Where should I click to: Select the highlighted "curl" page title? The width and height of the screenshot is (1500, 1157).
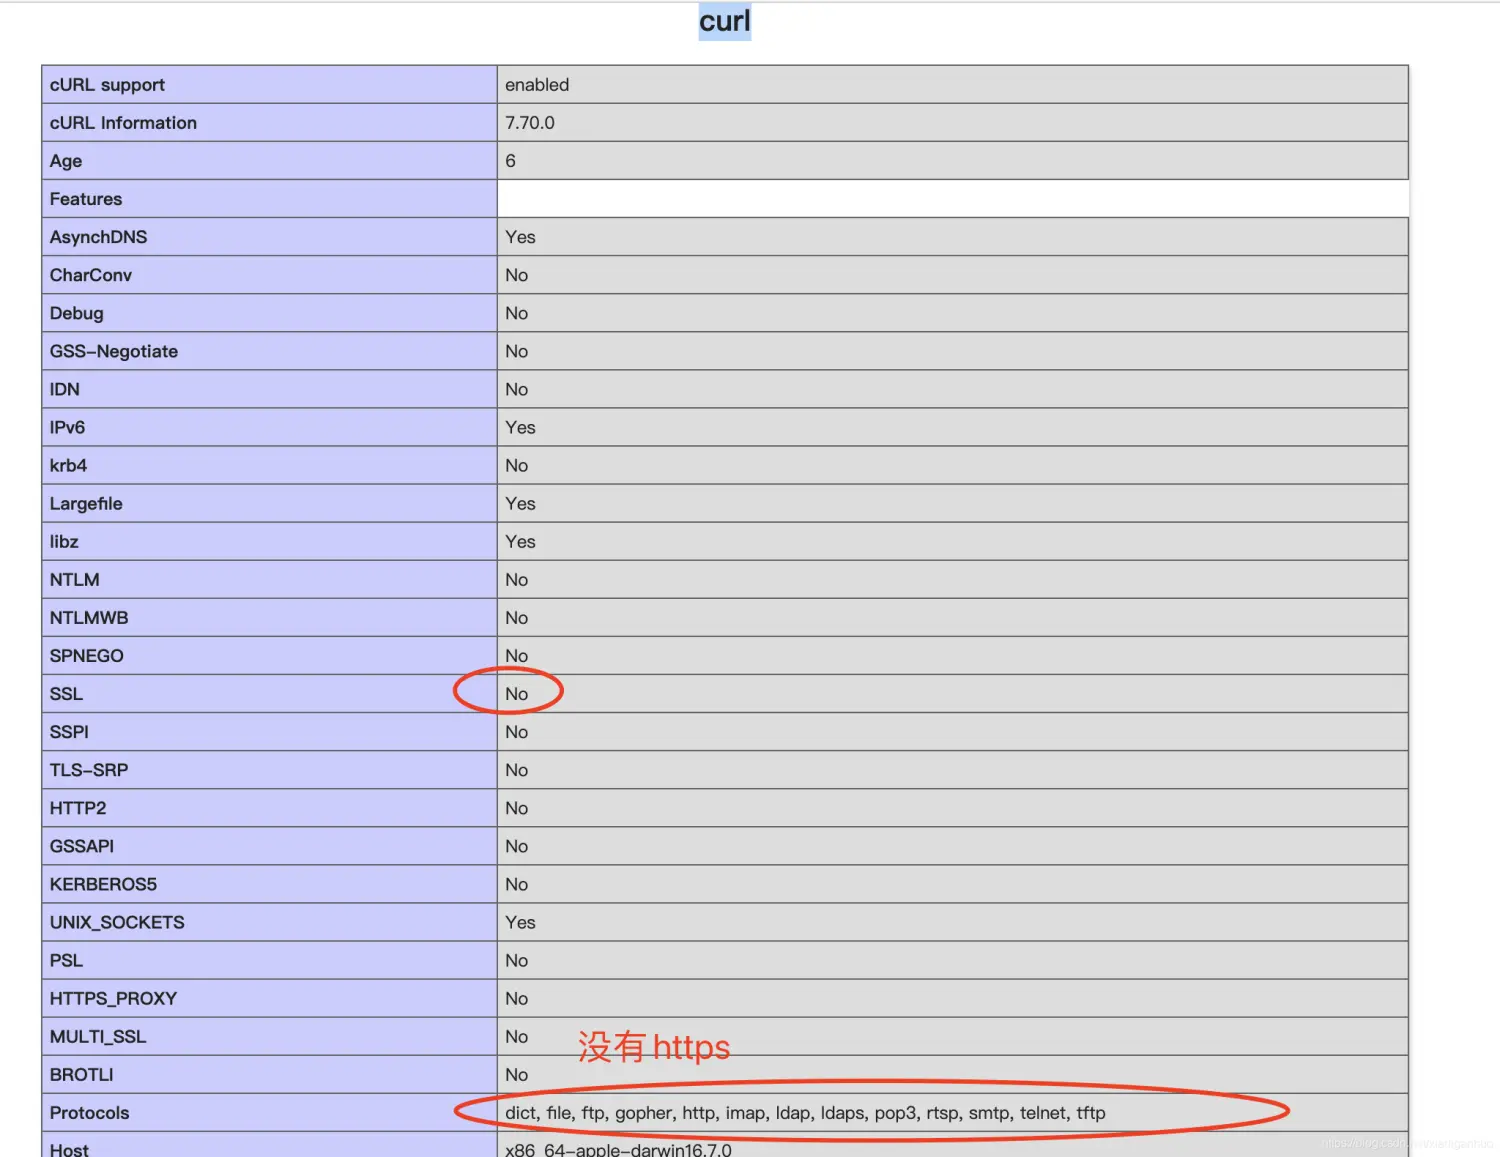point(724,20)
